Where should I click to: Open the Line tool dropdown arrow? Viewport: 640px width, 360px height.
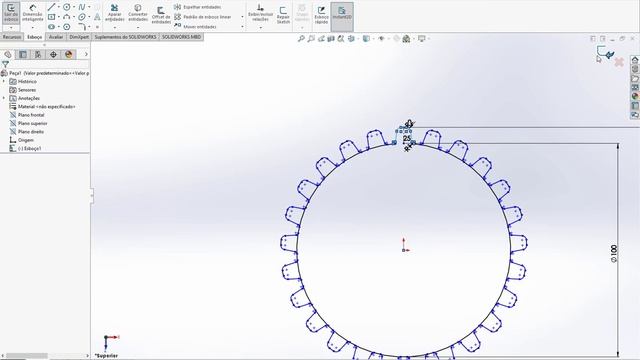(58, 7)
